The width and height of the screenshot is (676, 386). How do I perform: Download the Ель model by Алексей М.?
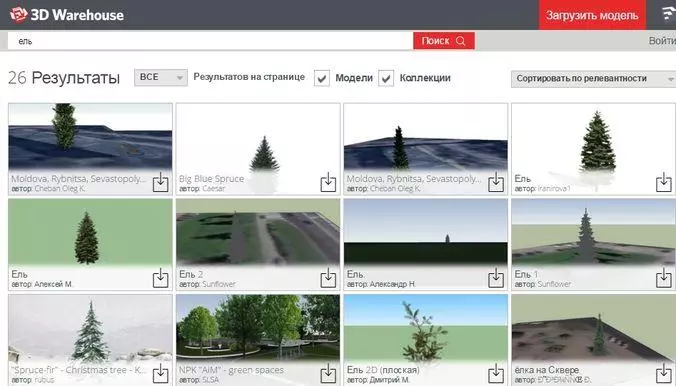pos(160,278)
